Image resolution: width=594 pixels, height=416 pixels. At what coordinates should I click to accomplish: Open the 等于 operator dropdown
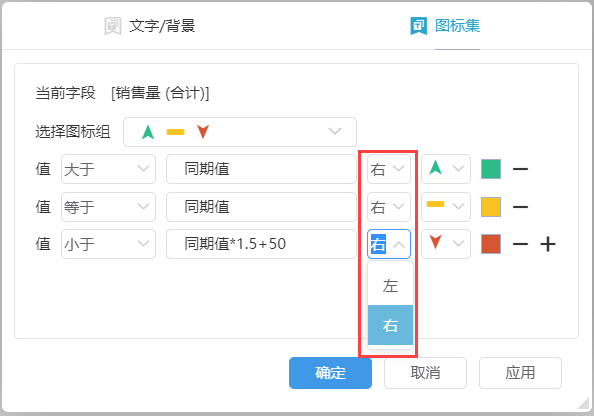(x=108, y=207)
